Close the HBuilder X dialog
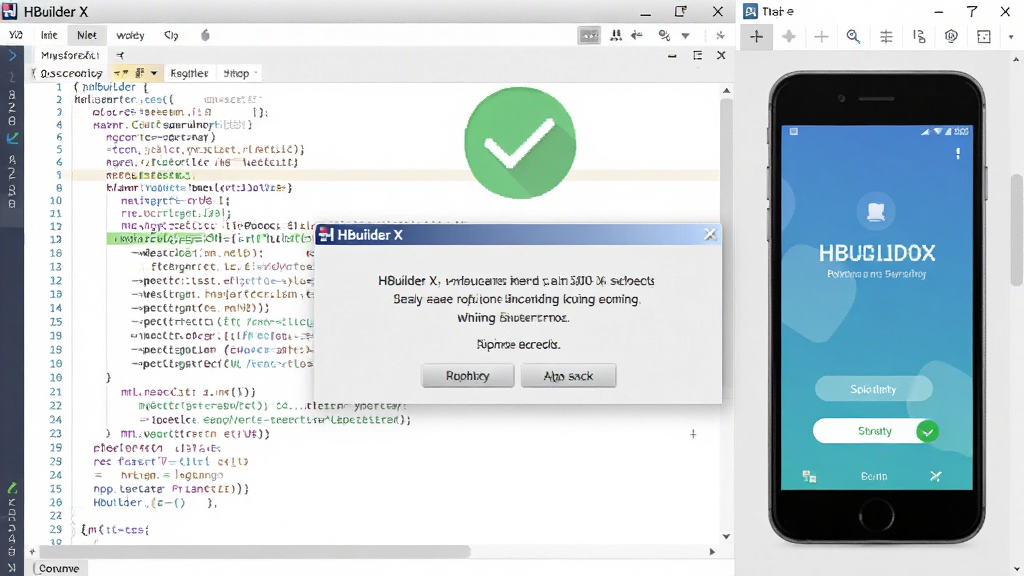This screenshot has height=576, width=1024. tap(710, 234)
